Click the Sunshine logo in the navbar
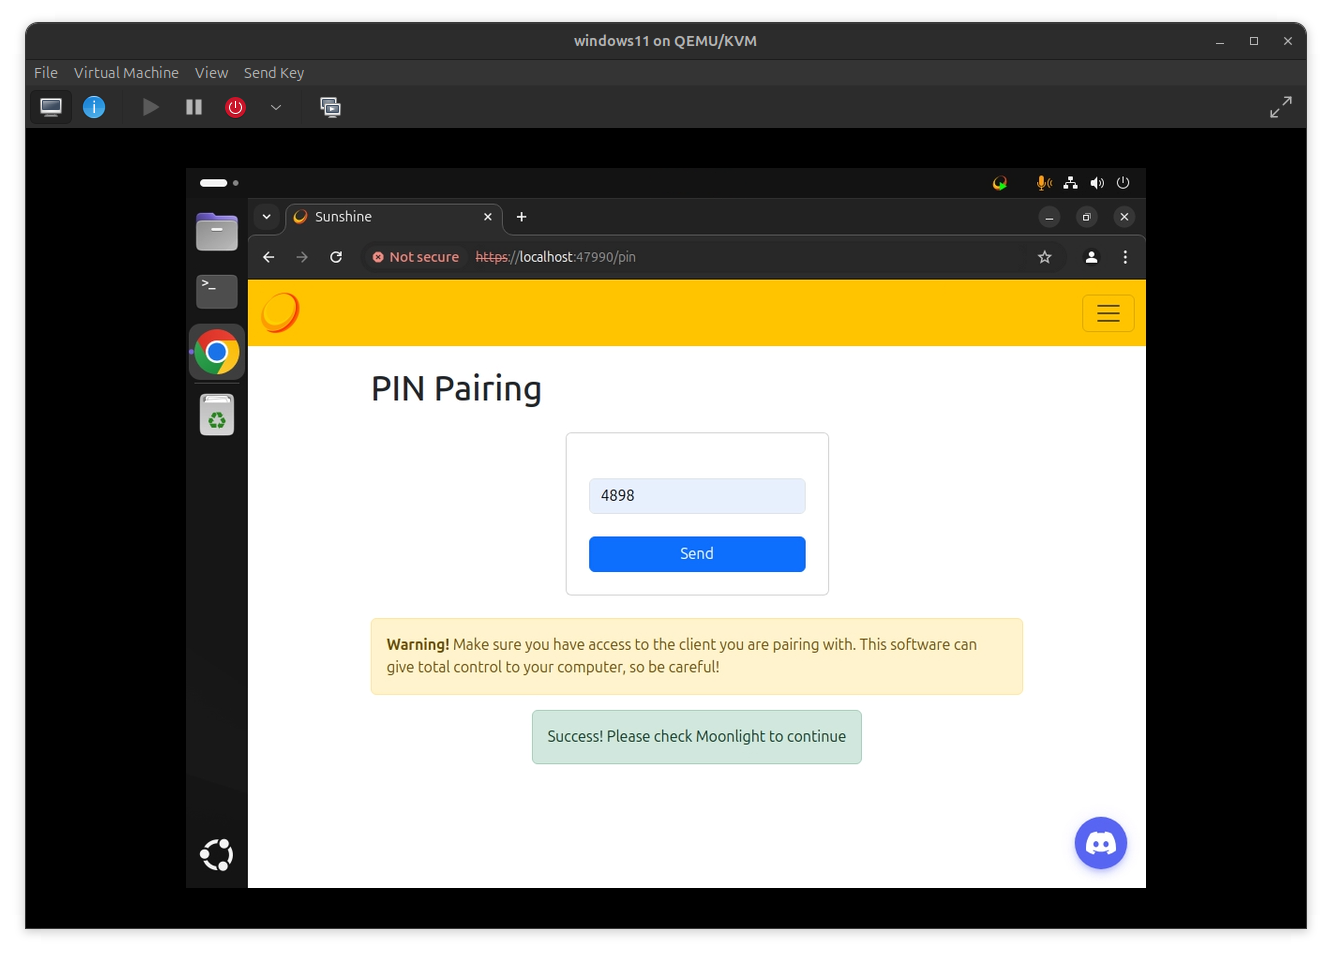The height and width of the screenshot is (957, 1332). [280, 312]
